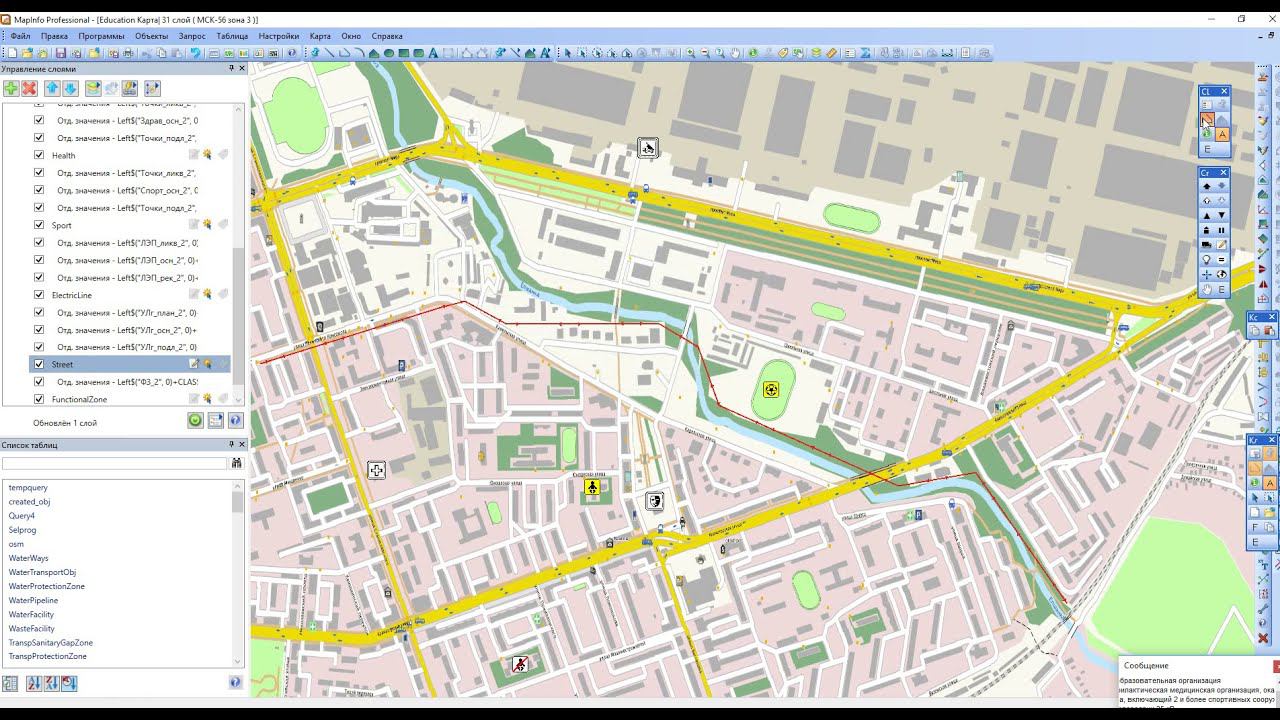Sort table list alphabetically A-Z
This screenshot has height=720, width=1280.
click(x=33, y=684)
